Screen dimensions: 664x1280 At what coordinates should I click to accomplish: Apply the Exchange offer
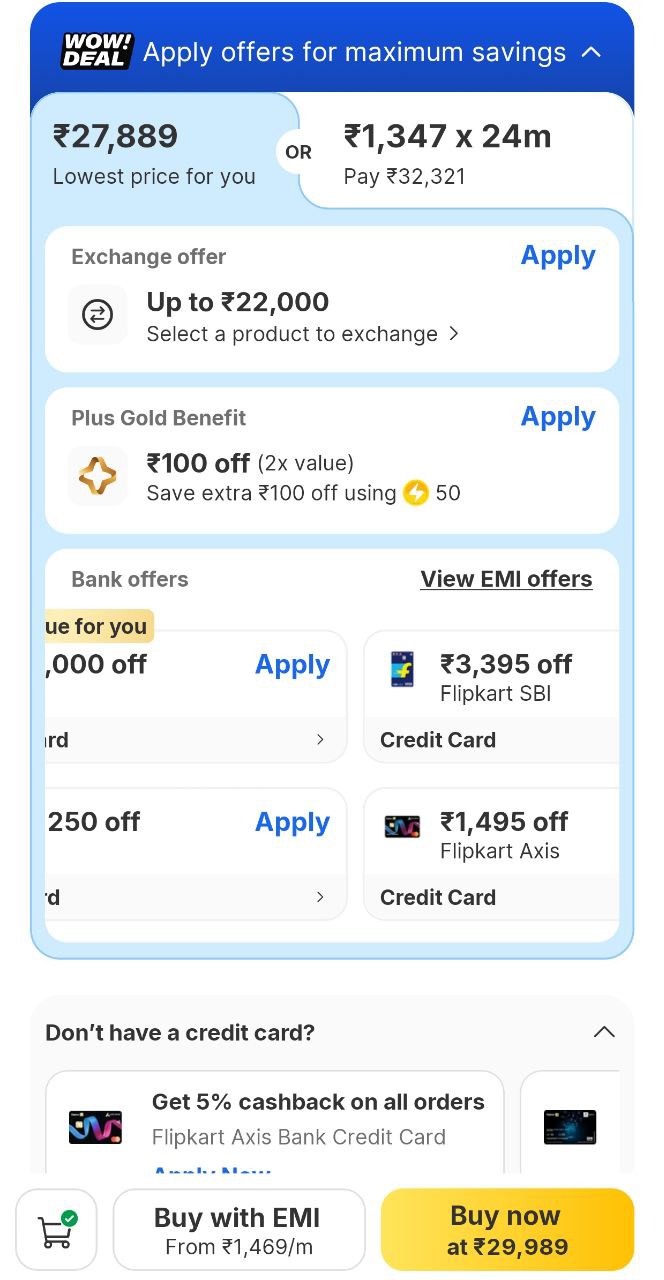click(x=558, y=256)
